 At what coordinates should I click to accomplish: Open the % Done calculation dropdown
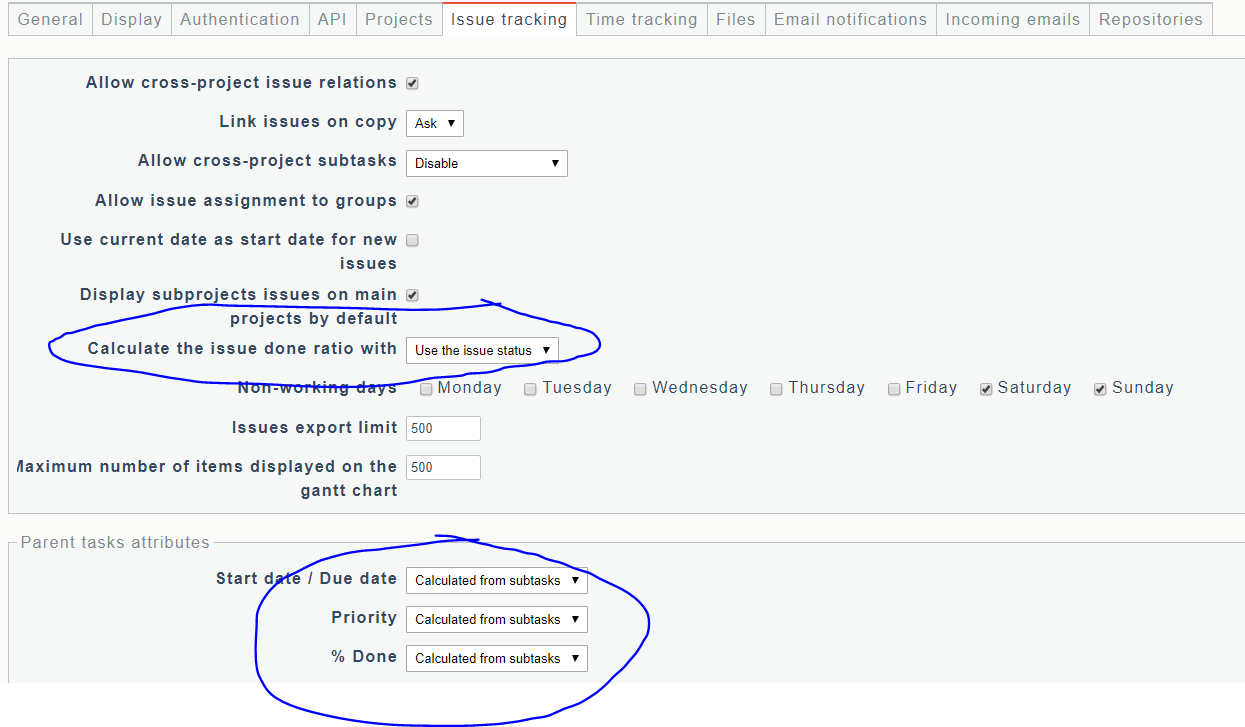(x=497, y=658)
